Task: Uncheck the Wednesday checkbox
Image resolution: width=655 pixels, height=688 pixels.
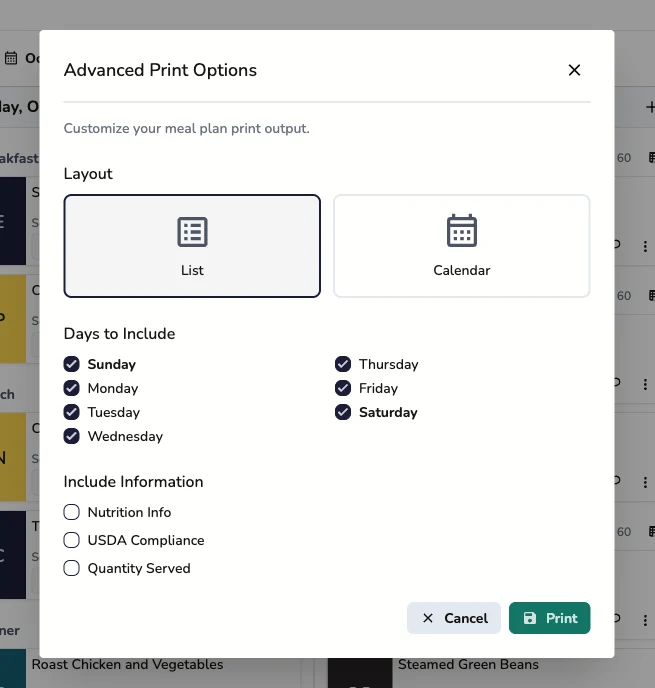Action: (x=72, y=436)
